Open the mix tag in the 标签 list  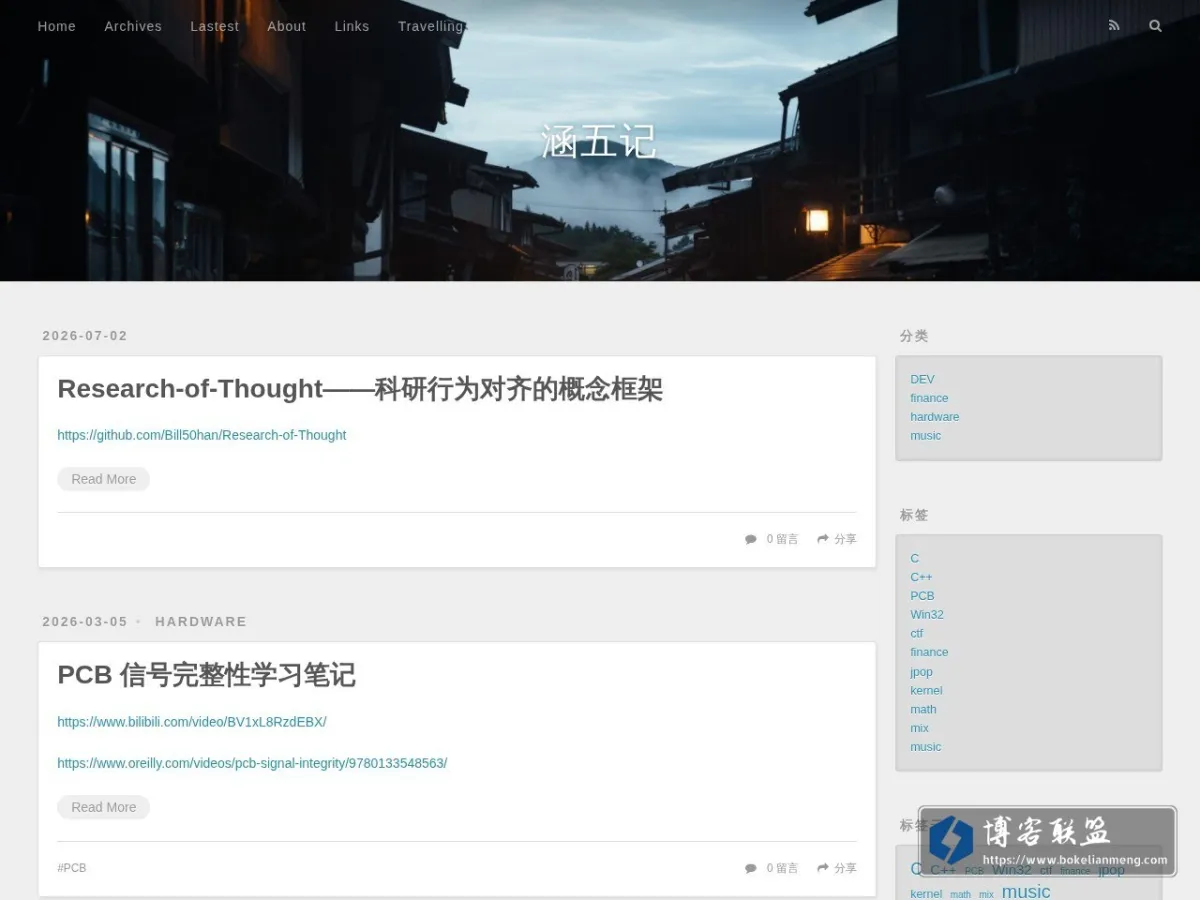(920, 728)
